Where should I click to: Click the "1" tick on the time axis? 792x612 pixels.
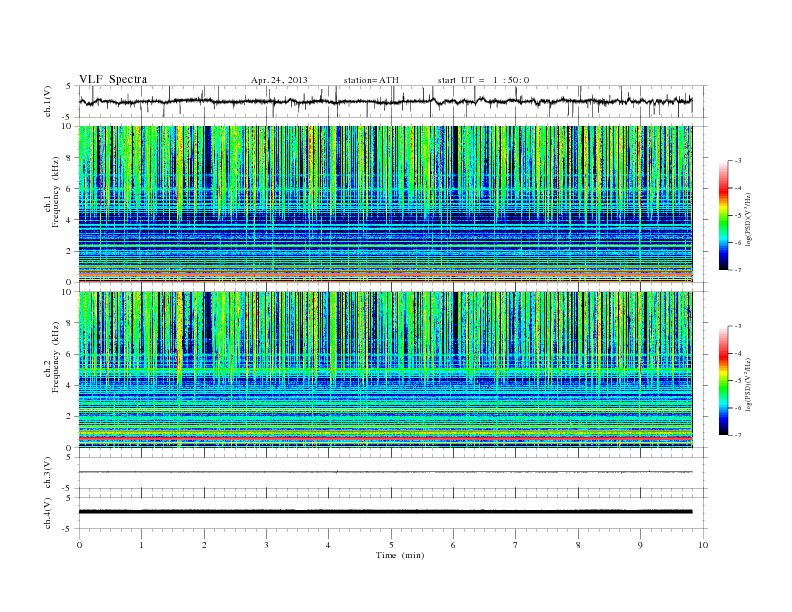(x=141, y=545)
